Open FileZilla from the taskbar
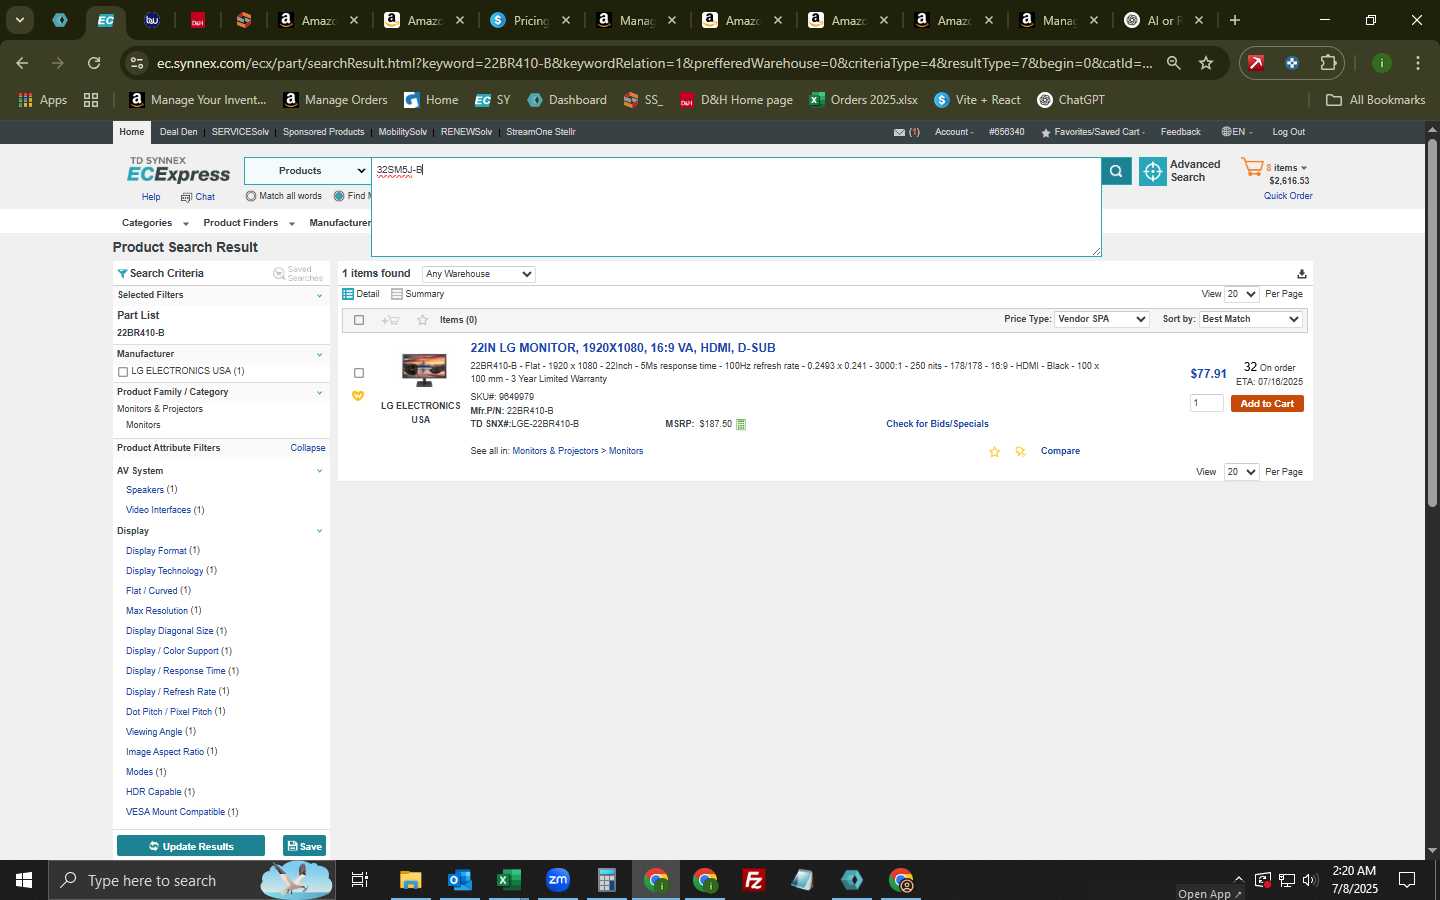The height and width of the screenshot is (900, 1440). (754, 880)
